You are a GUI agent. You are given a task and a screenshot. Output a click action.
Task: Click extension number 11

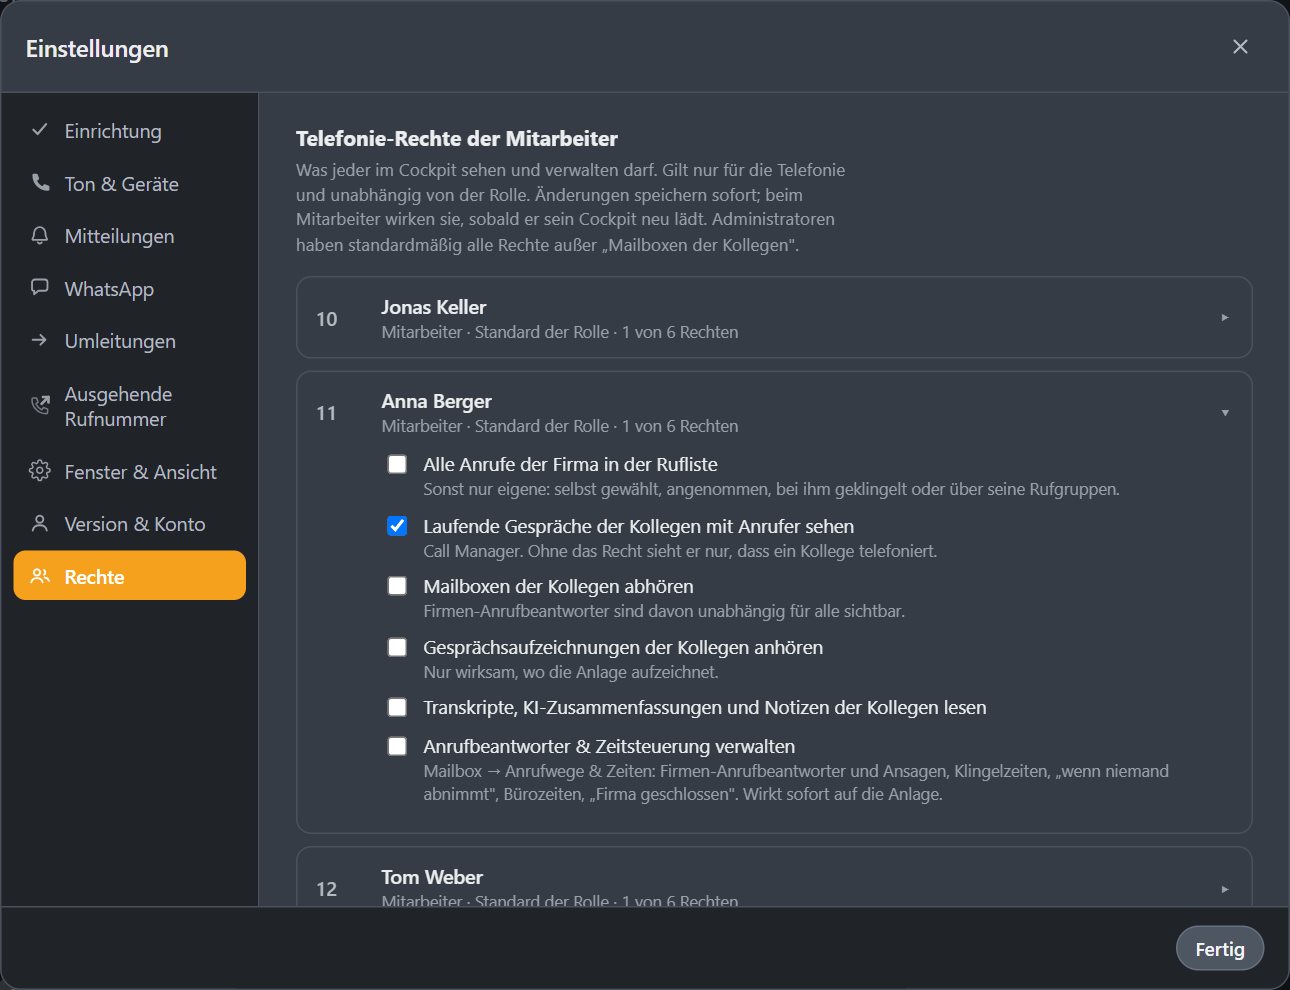[x=326, y=413]
